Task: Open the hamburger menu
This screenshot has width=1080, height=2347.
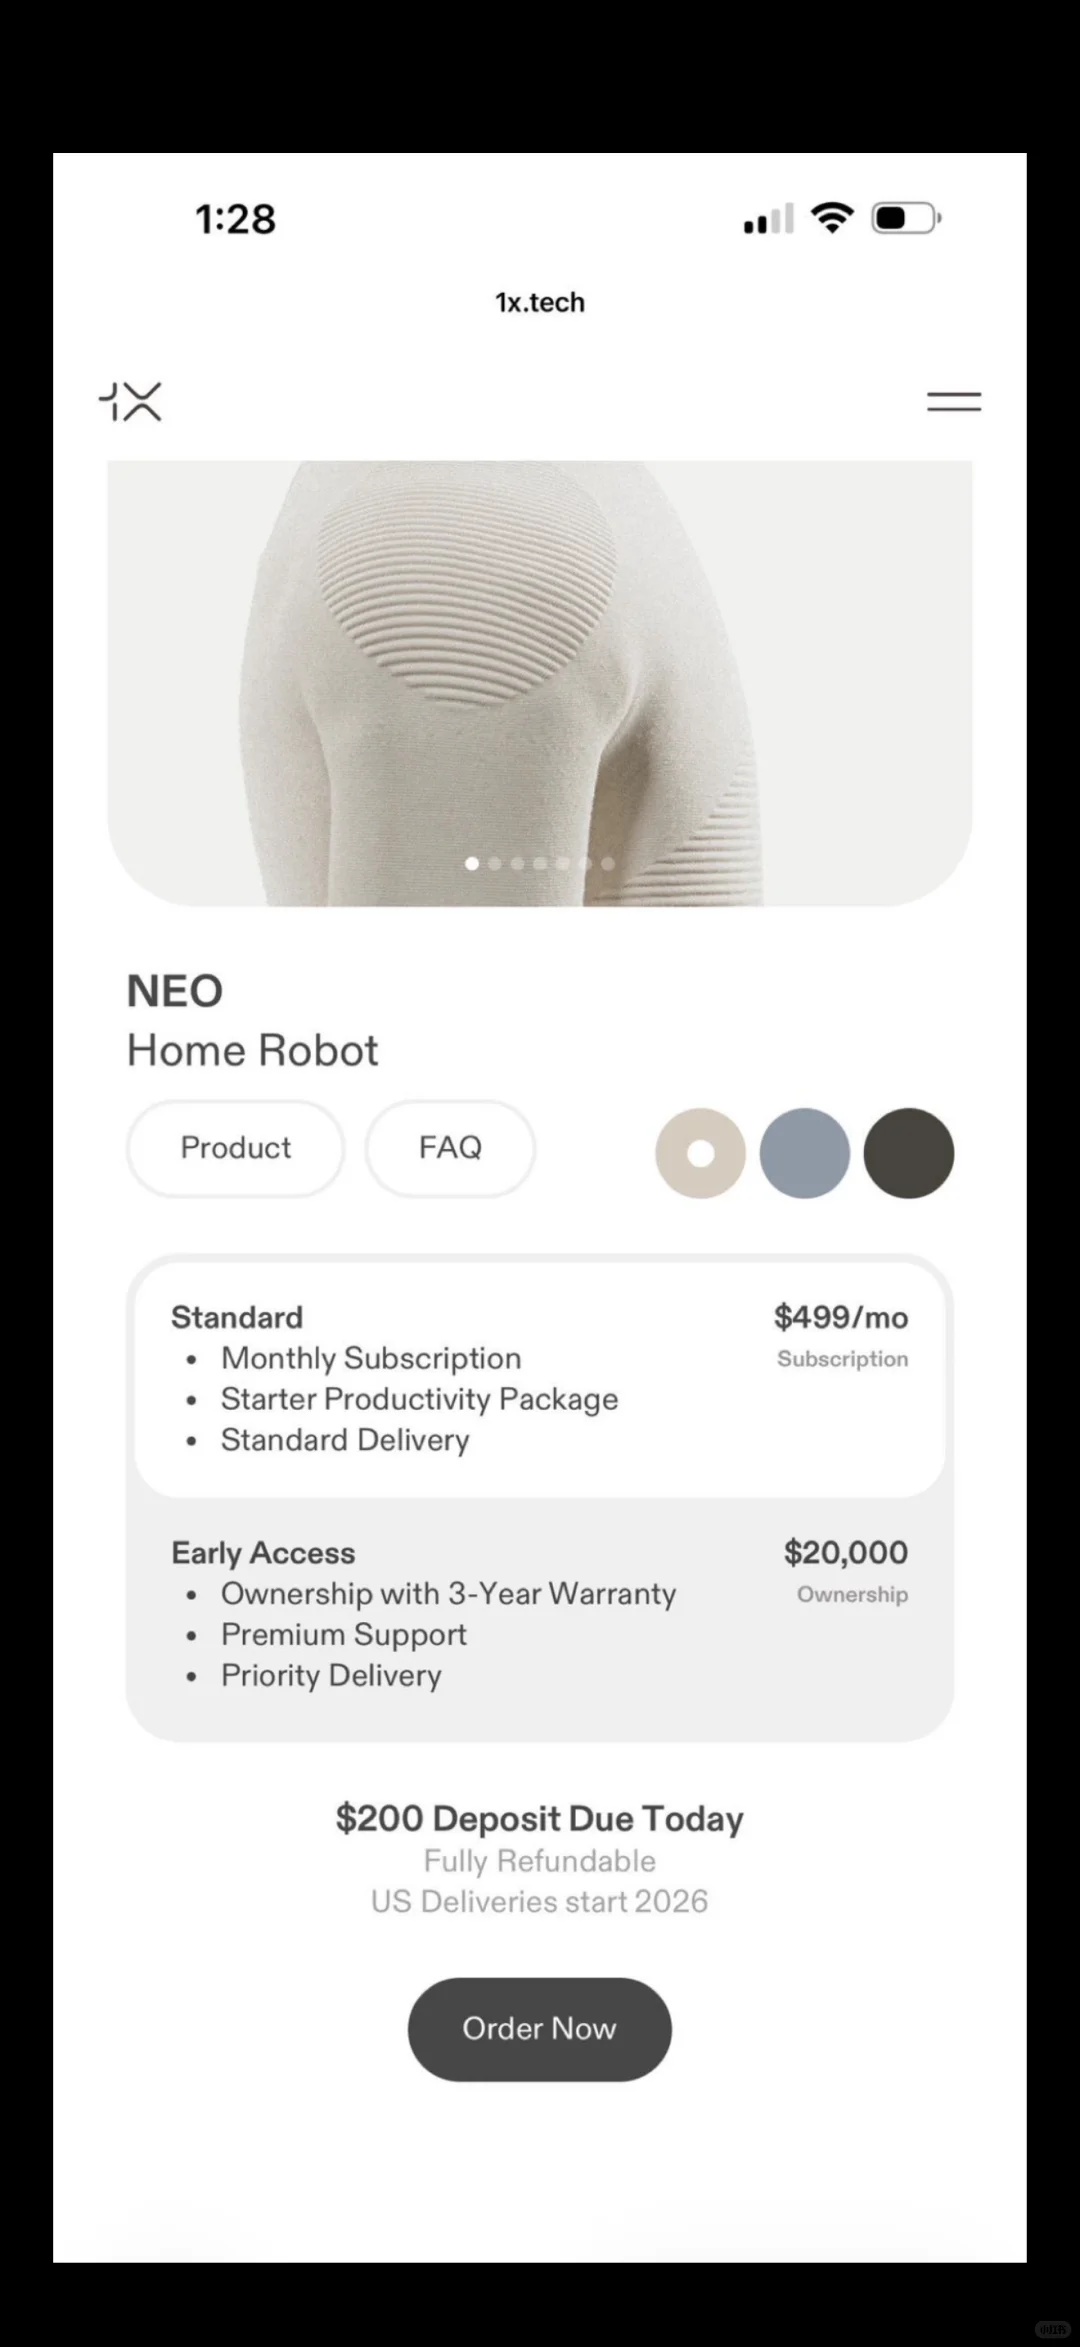Action: tap(953, 402)
